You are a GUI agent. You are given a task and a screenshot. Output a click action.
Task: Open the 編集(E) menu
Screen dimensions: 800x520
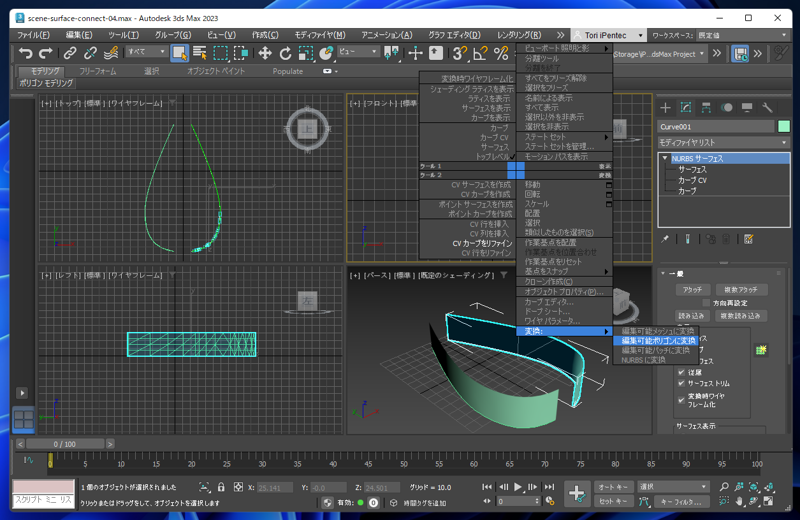pos(79,35)
